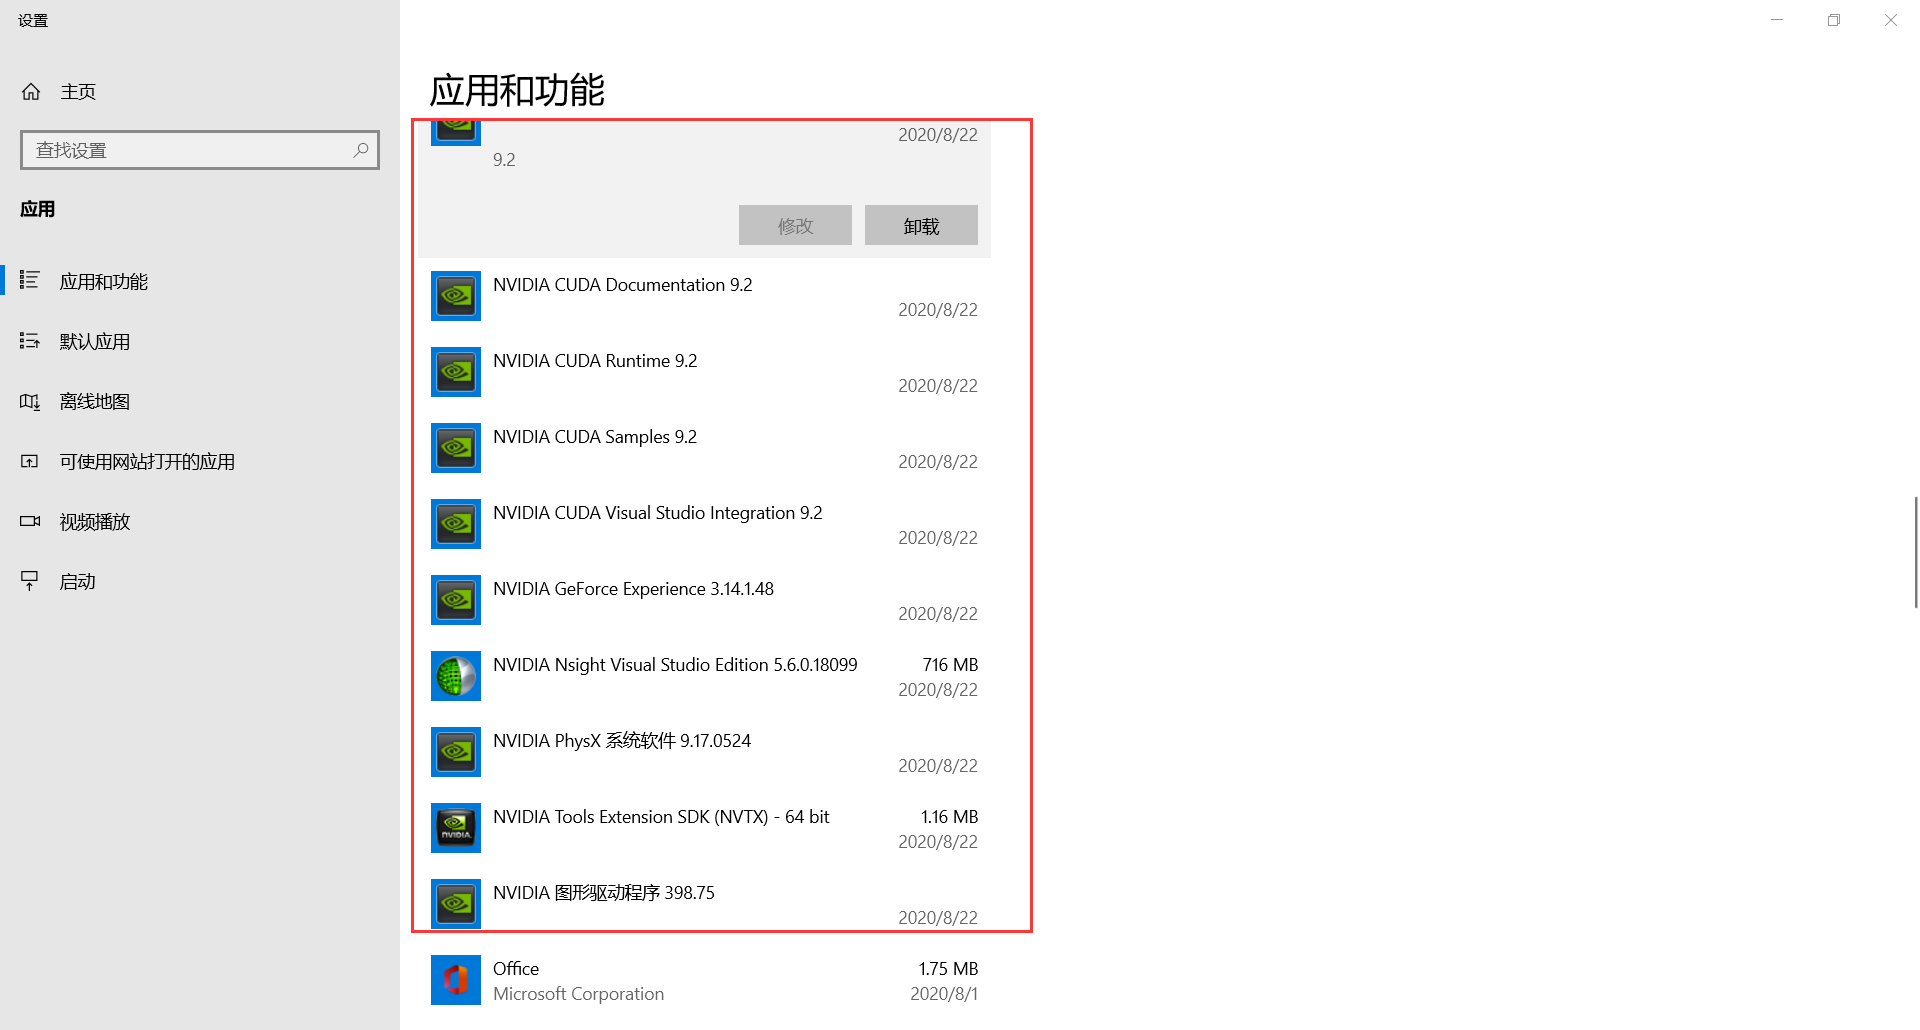Select NVIDIA CUDA Runtime 9.2 entry
The height and width of the screenshot is (1030, 1920).
pos(704,372)
